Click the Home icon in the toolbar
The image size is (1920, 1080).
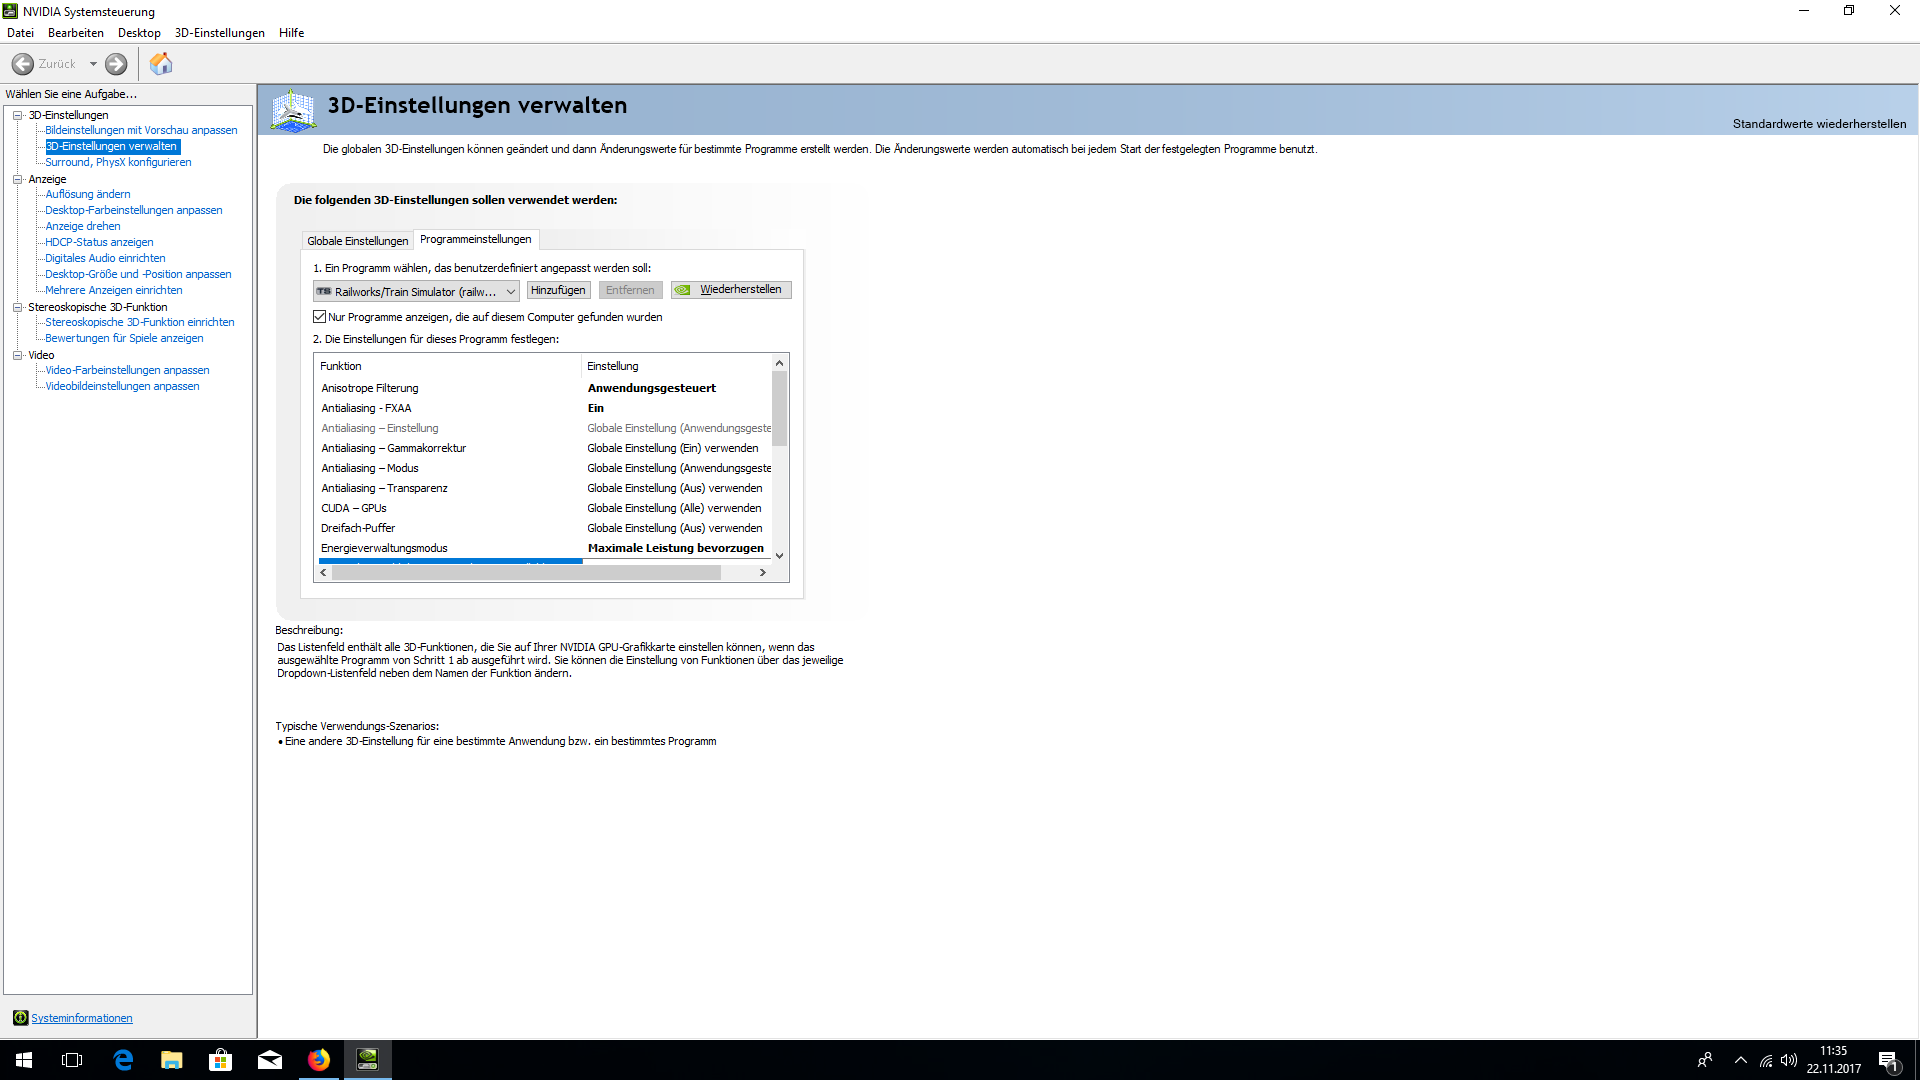[x=161, y=64]
